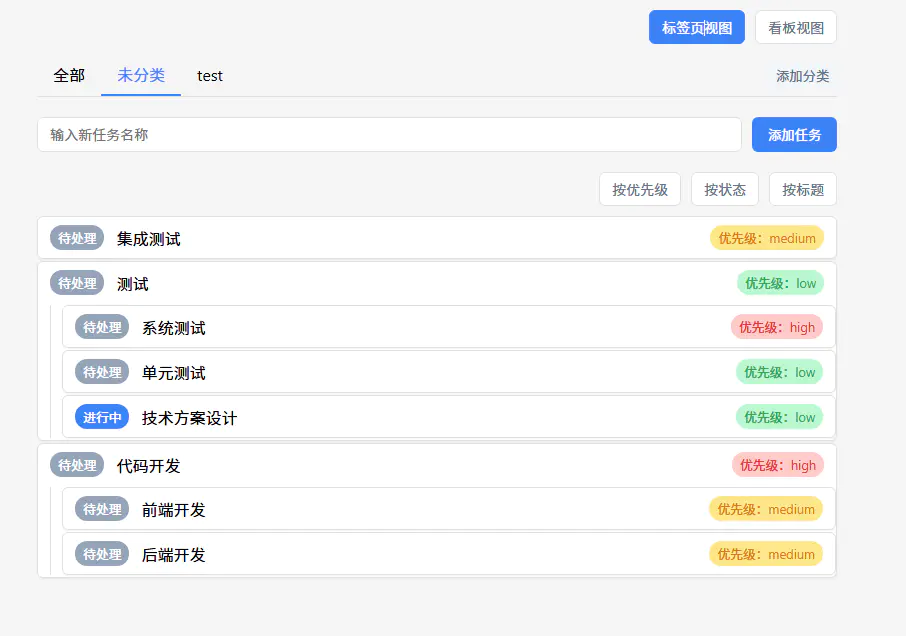This screenshot has width=906, height=636.
Task: Sort tasks using 按标题
Action: [802, 189]
